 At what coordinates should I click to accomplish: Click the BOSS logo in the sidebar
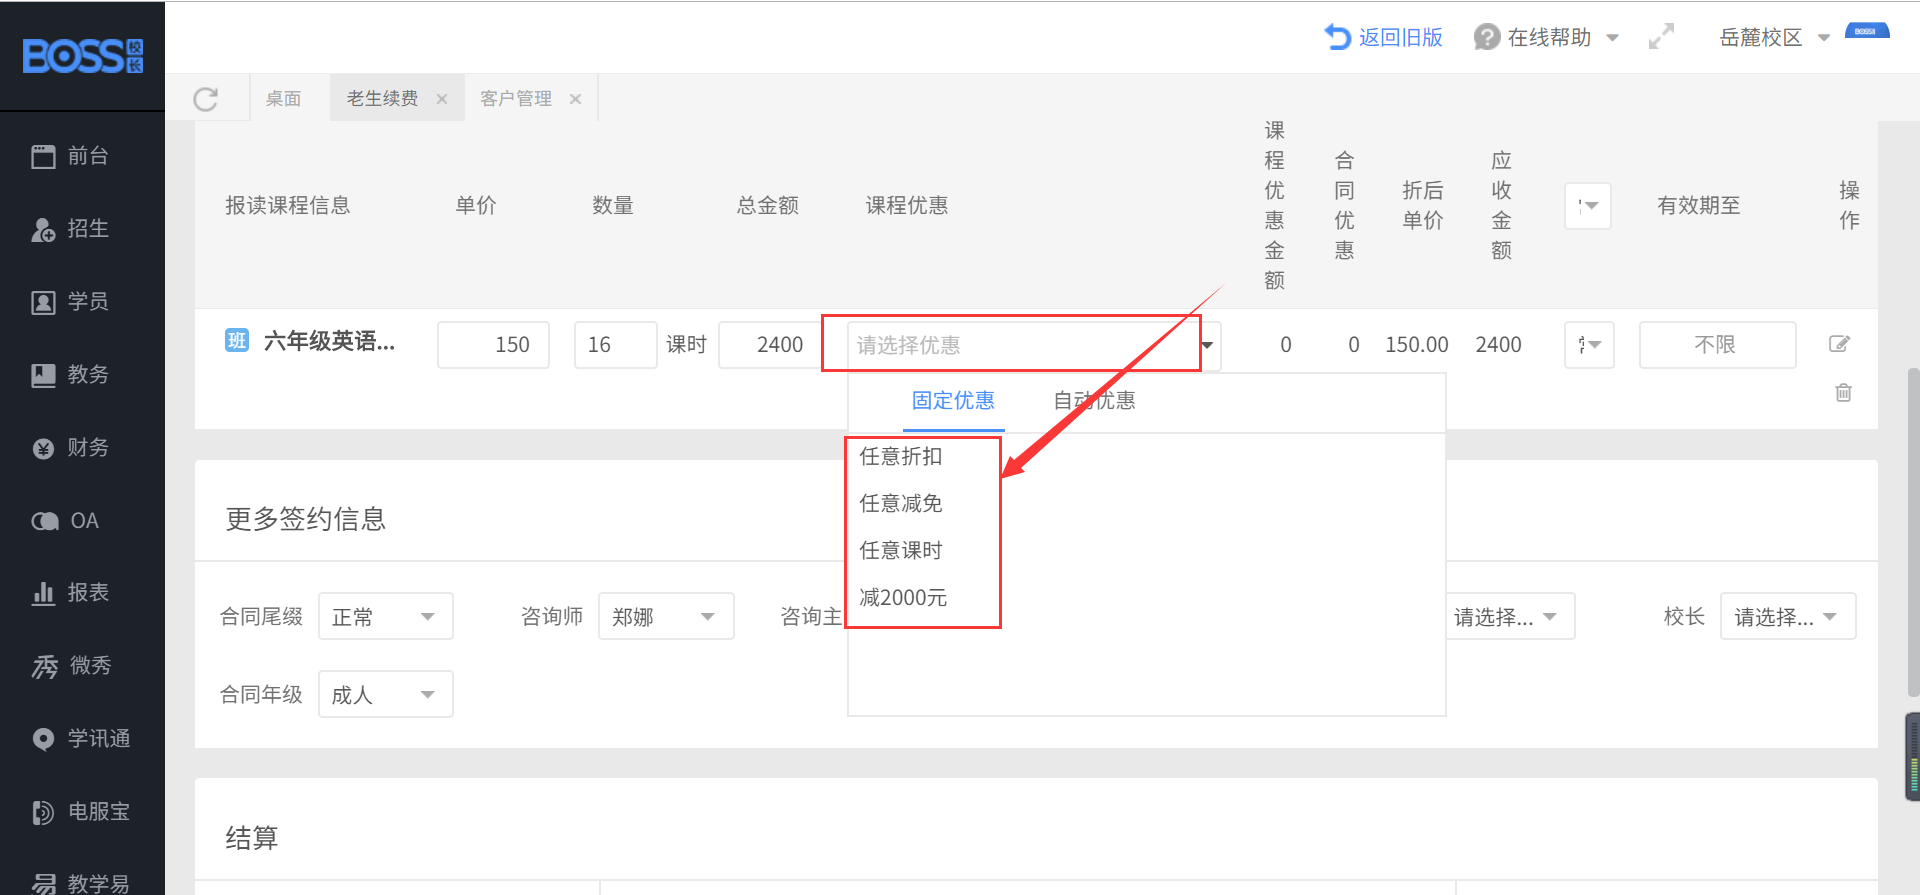(x=83, y=56)
